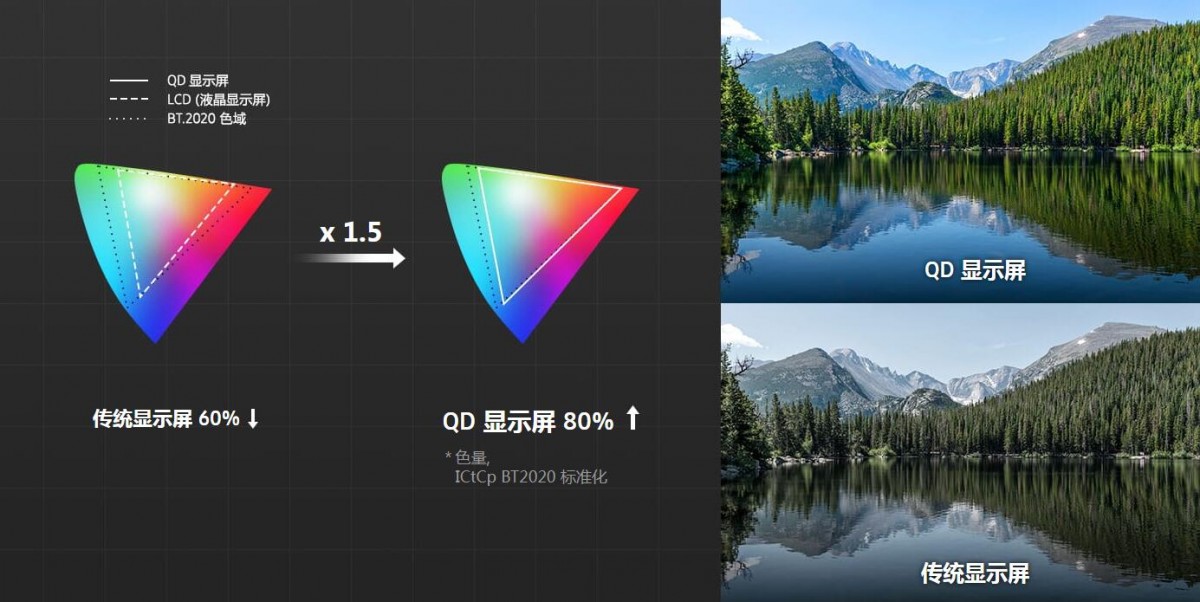Click the white arrow under x 1.5
1200x602 pixels.
(351, 258)
